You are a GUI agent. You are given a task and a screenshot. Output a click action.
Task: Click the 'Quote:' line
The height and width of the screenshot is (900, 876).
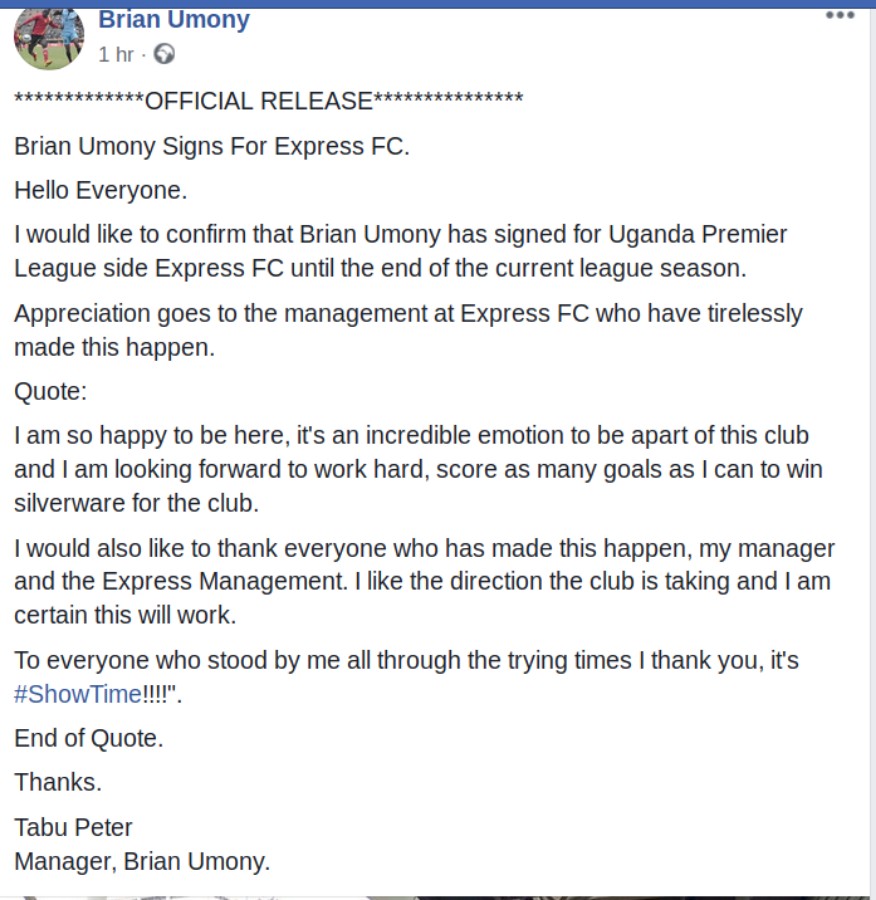point(51,392)
